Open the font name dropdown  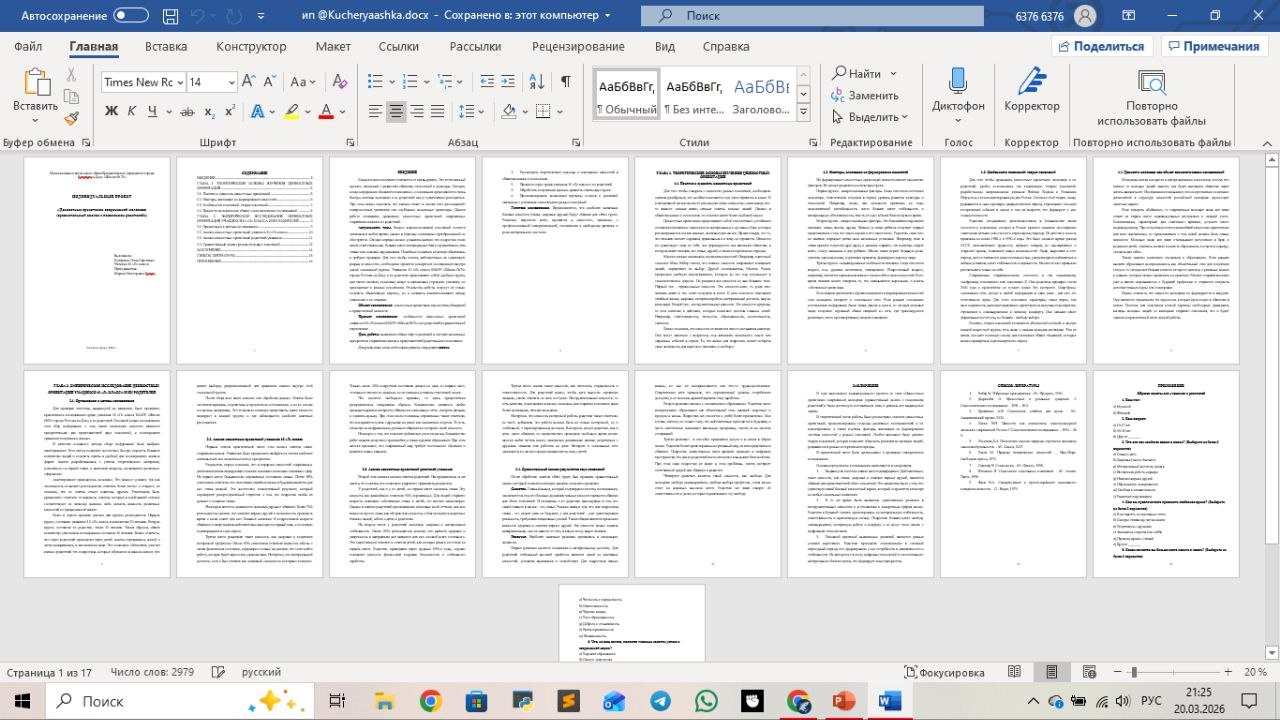click(179, 82)
